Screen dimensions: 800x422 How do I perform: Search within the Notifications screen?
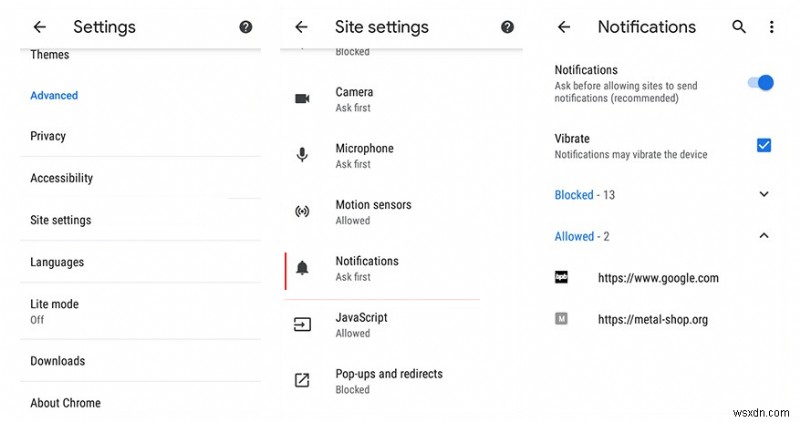[x=739, y=27]
